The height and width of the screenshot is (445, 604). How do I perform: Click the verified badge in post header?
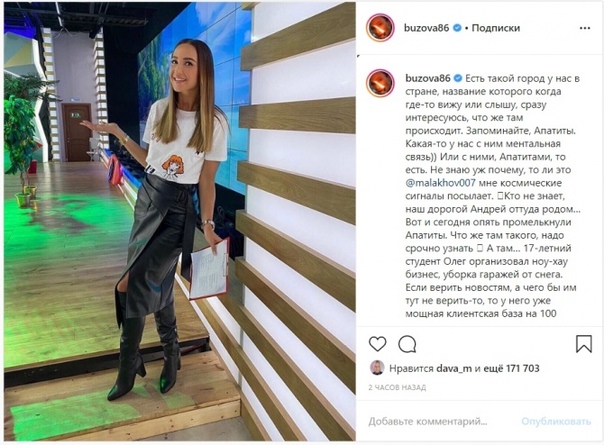point(457,28)
